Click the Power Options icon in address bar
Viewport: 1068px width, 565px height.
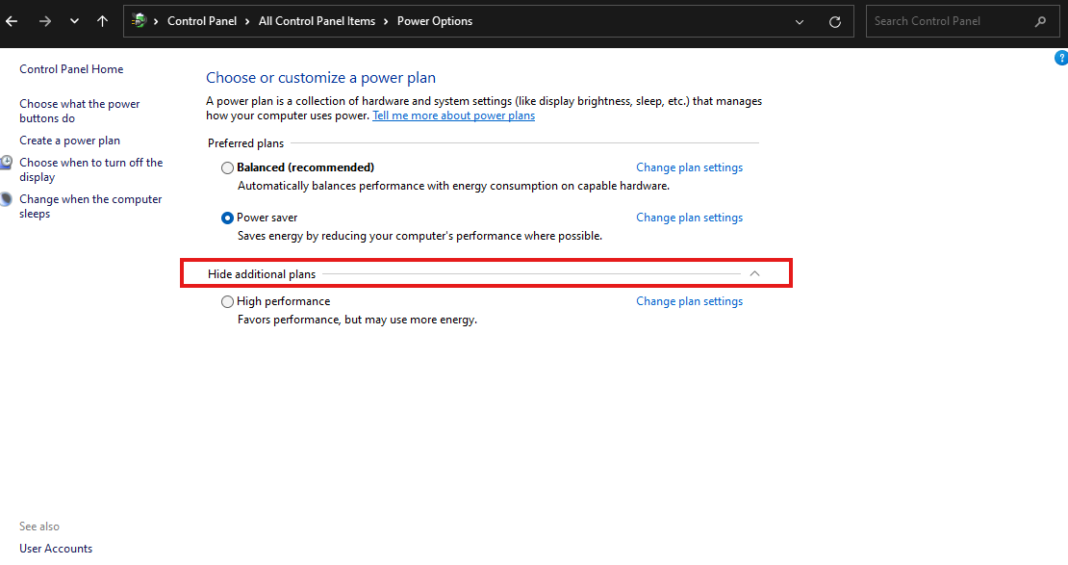click(139, 21)
